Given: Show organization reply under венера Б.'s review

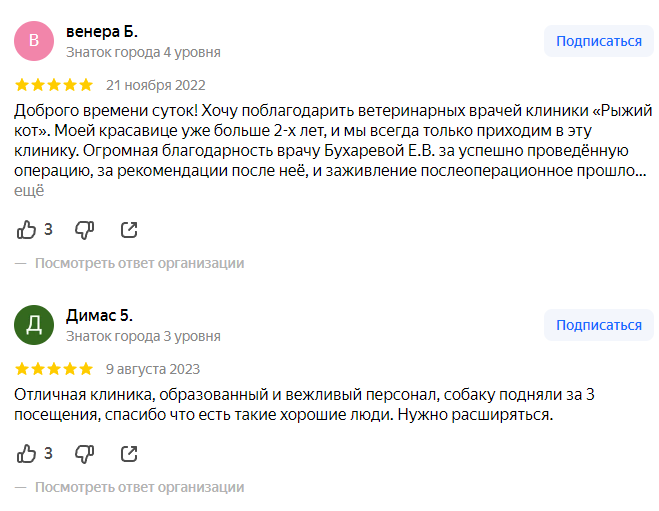Looking at the screenshot, I should tap(139, 264).
